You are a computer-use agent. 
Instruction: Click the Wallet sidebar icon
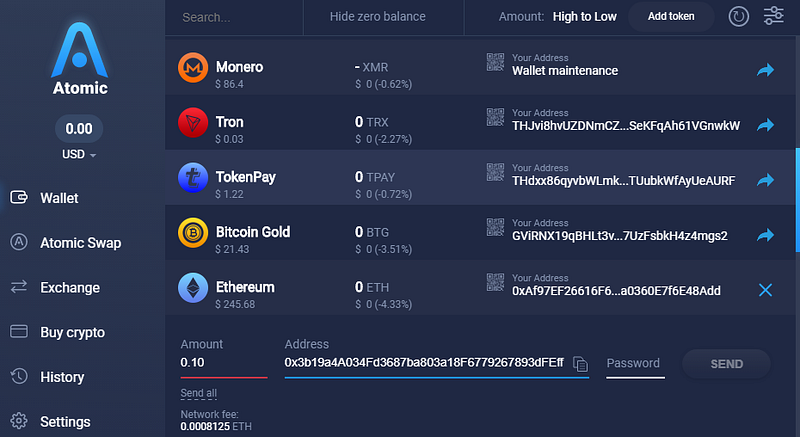pos(19,197)
